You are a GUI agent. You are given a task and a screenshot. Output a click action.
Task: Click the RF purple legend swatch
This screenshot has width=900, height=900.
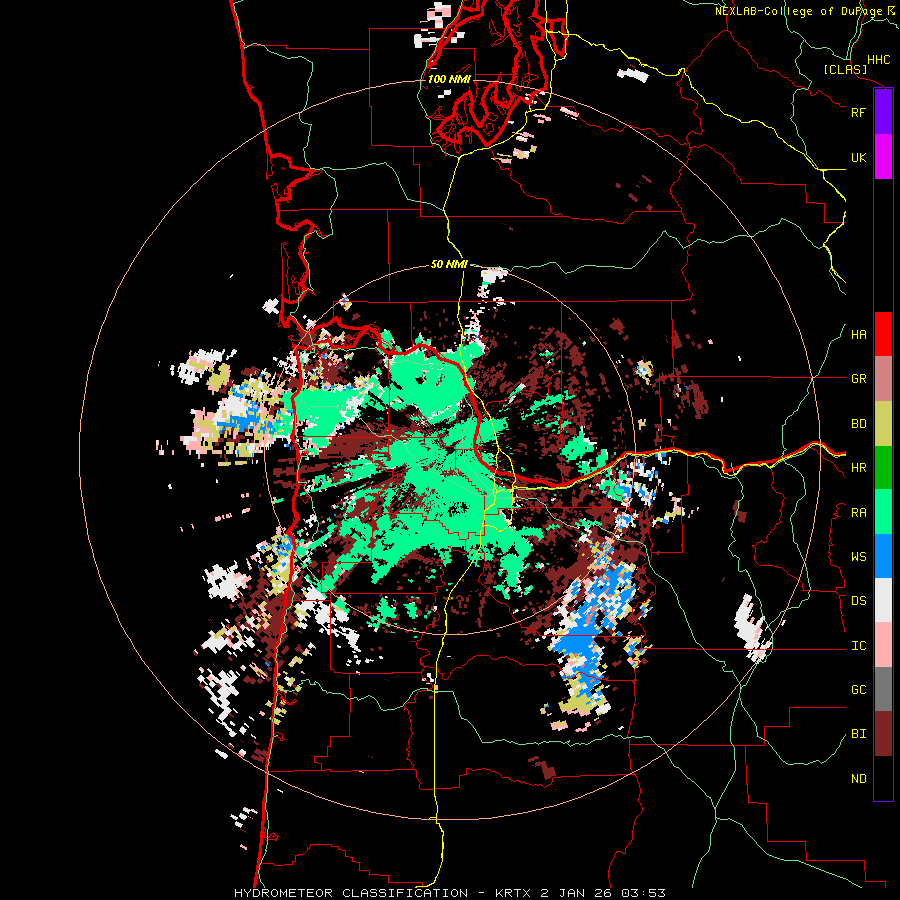point(883,112)
